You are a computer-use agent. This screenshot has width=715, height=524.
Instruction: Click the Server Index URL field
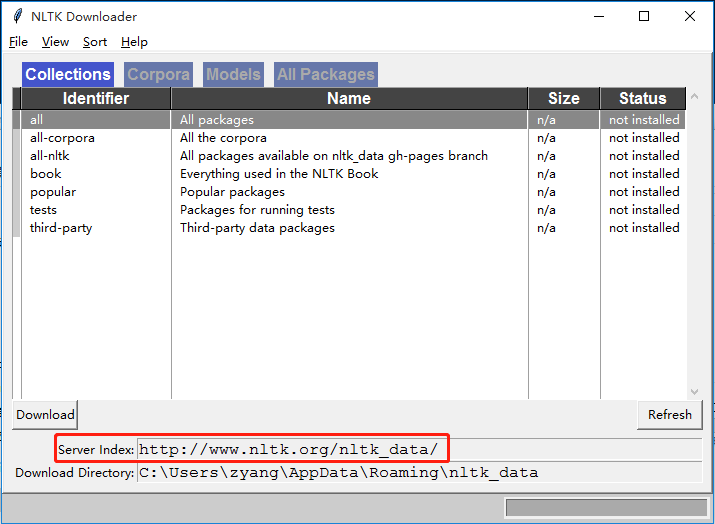click(419, 450)
